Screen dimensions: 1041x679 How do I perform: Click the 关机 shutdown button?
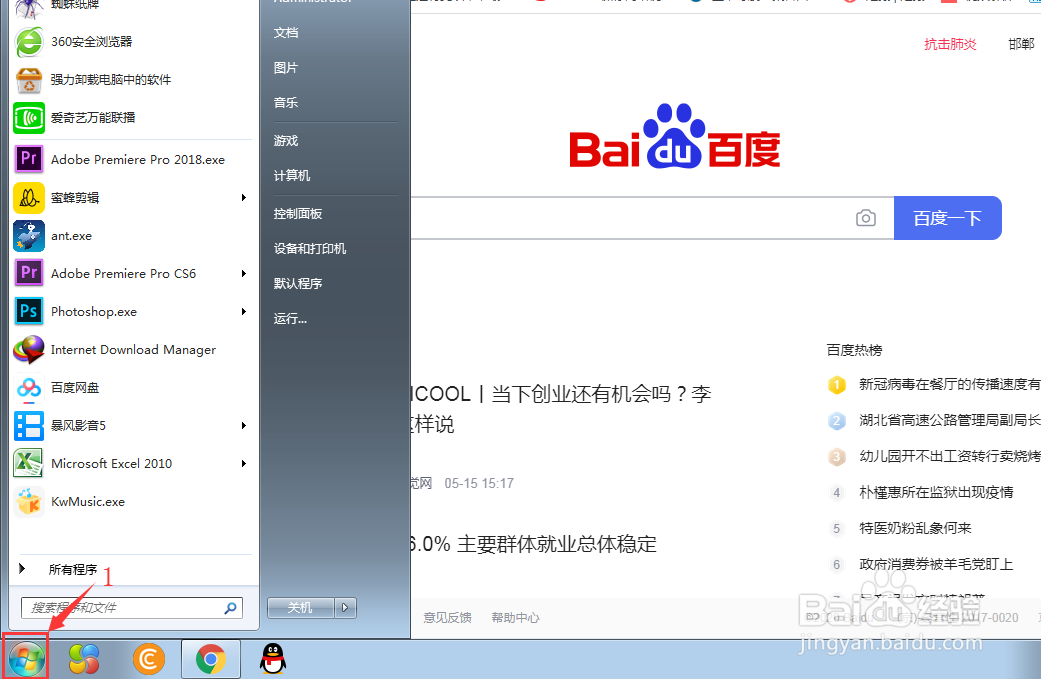[301, 607]
